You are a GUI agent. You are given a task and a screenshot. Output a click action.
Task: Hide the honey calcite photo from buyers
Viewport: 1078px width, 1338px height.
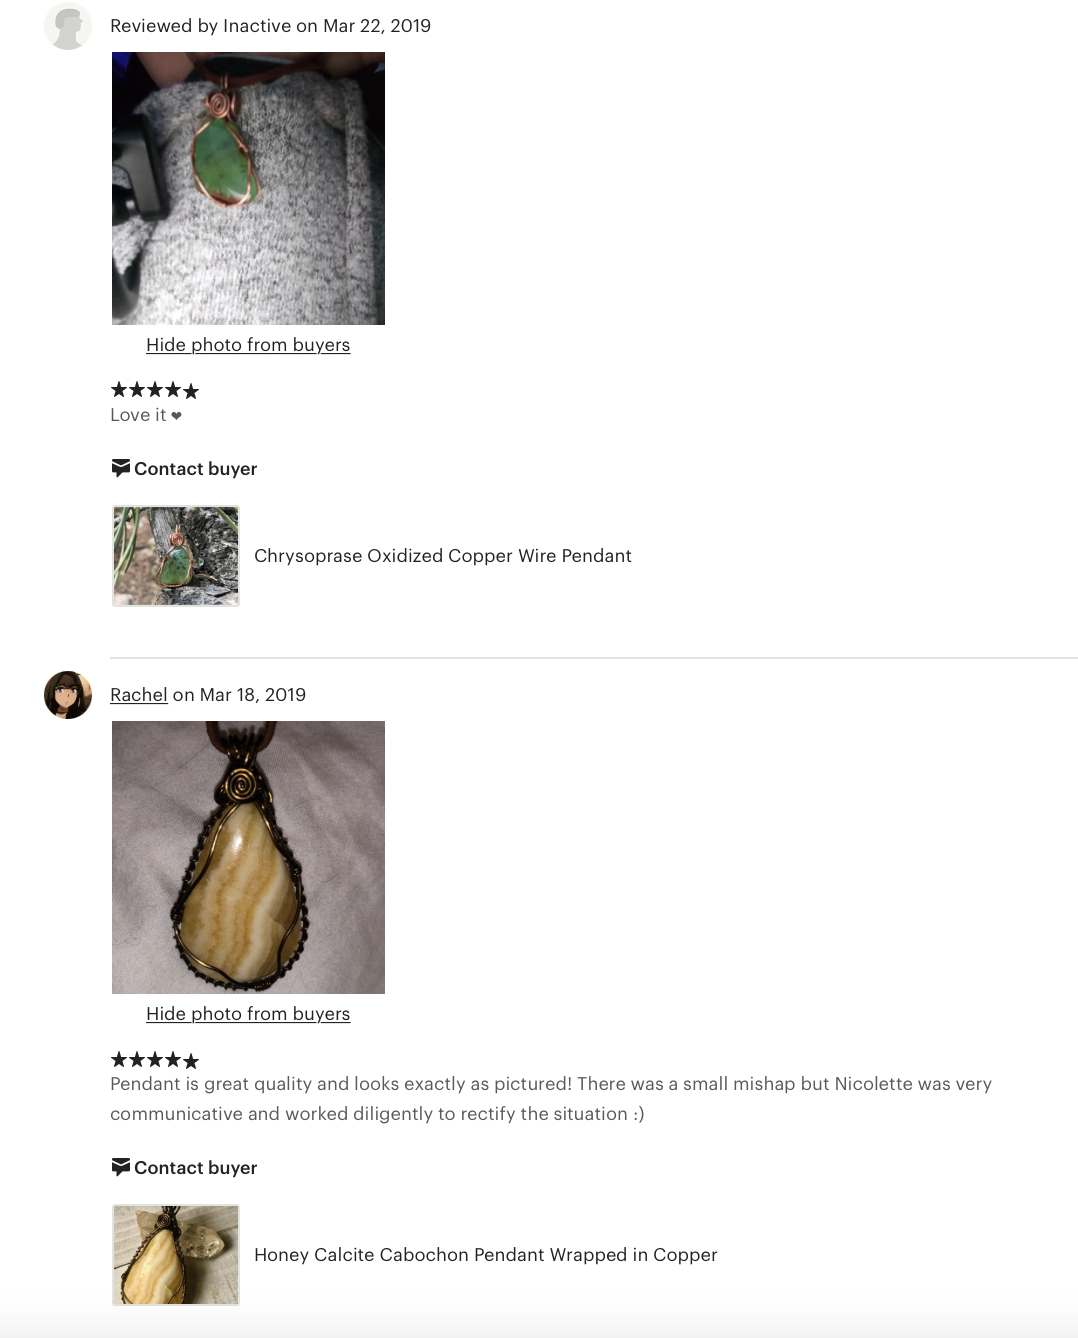(248, 1014)
